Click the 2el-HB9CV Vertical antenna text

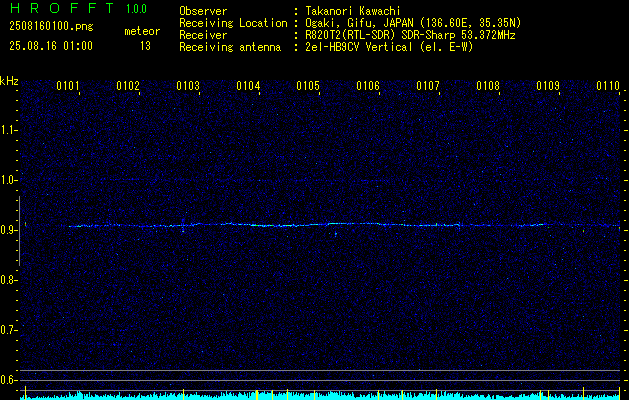(x=389, y=47)
